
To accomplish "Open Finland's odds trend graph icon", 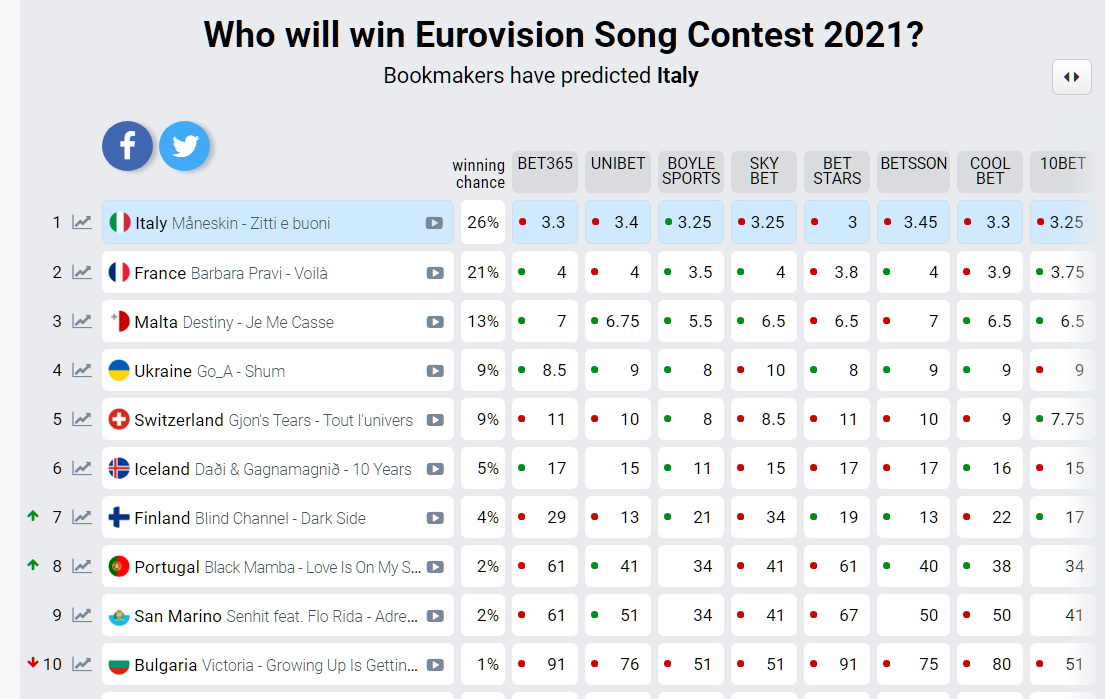I will tap(82, 518).
